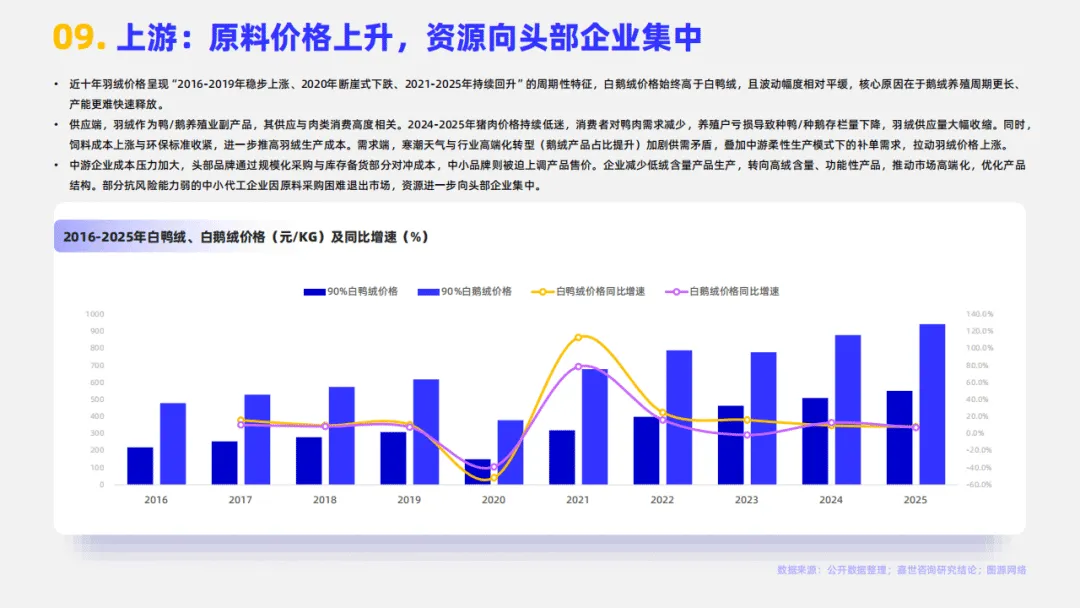Click the purple line peak point at 2021
This screenshot has width=1080, height=608.
pos(578,367)
